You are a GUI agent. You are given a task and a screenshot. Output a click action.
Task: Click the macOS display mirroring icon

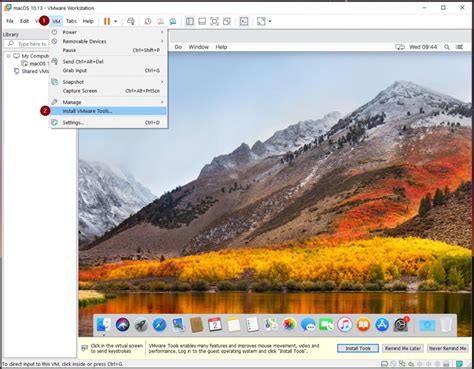(400, 47)
